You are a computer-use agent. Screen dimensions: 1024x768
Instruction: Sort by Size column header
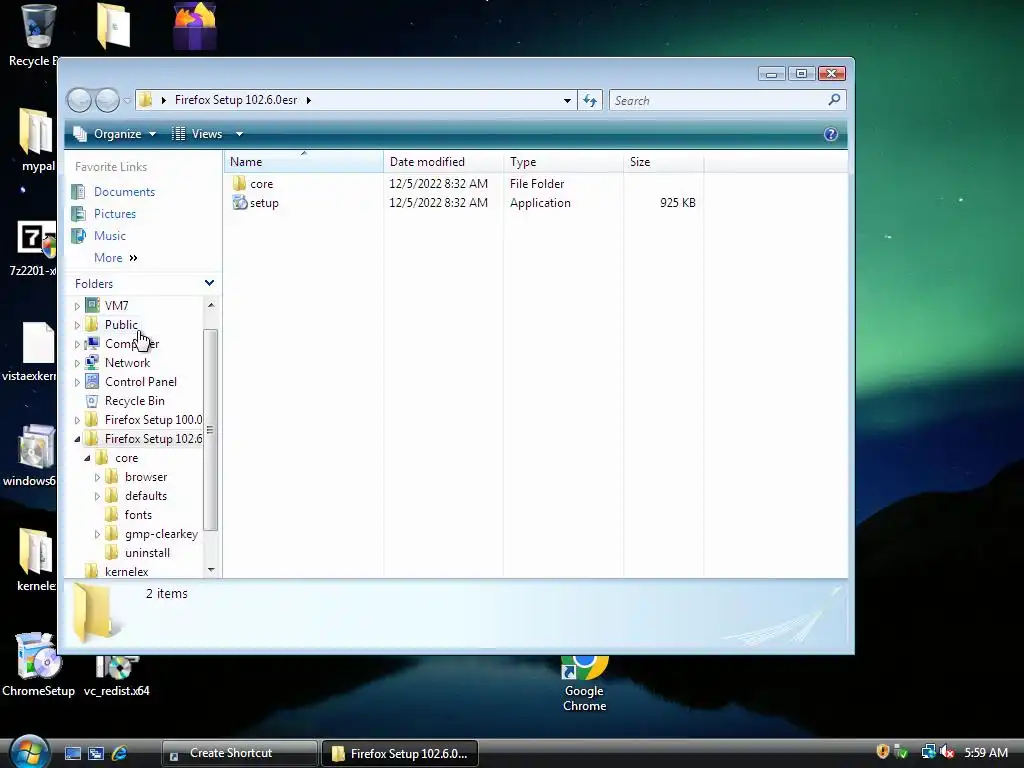664,162
